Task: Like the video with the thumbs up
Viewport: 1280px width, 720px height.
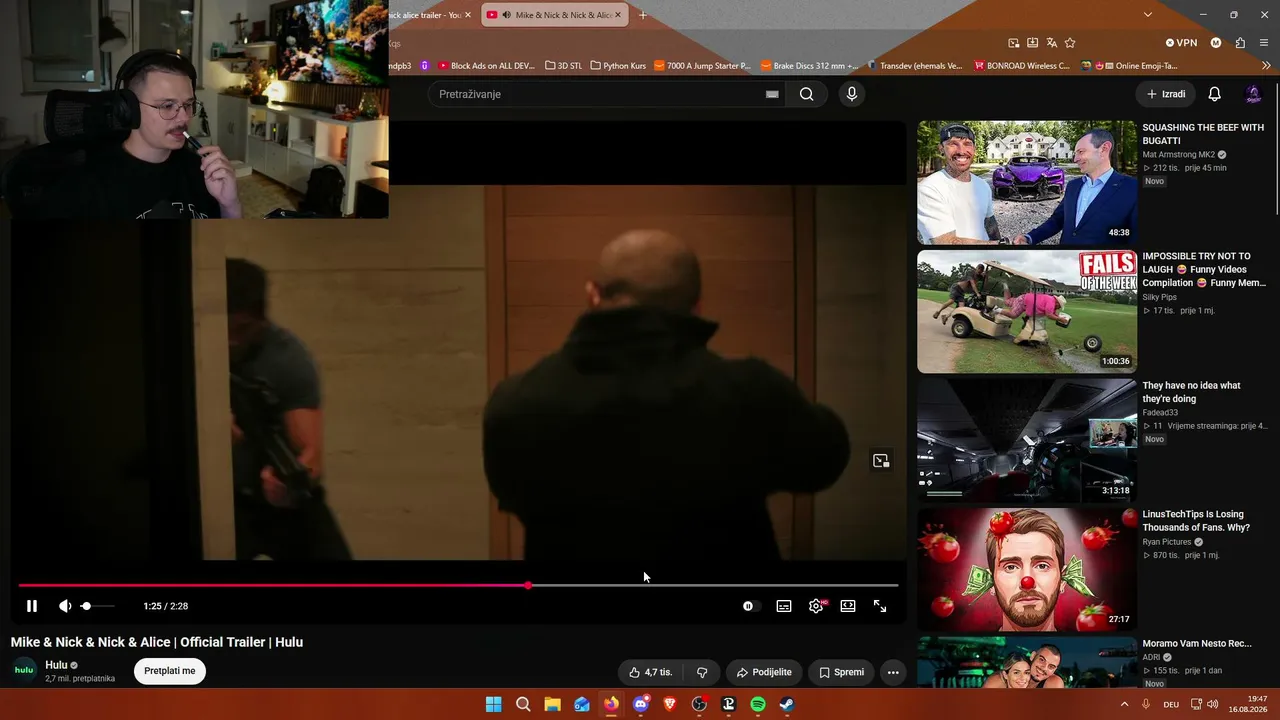Action: click(x=650, y=672)
